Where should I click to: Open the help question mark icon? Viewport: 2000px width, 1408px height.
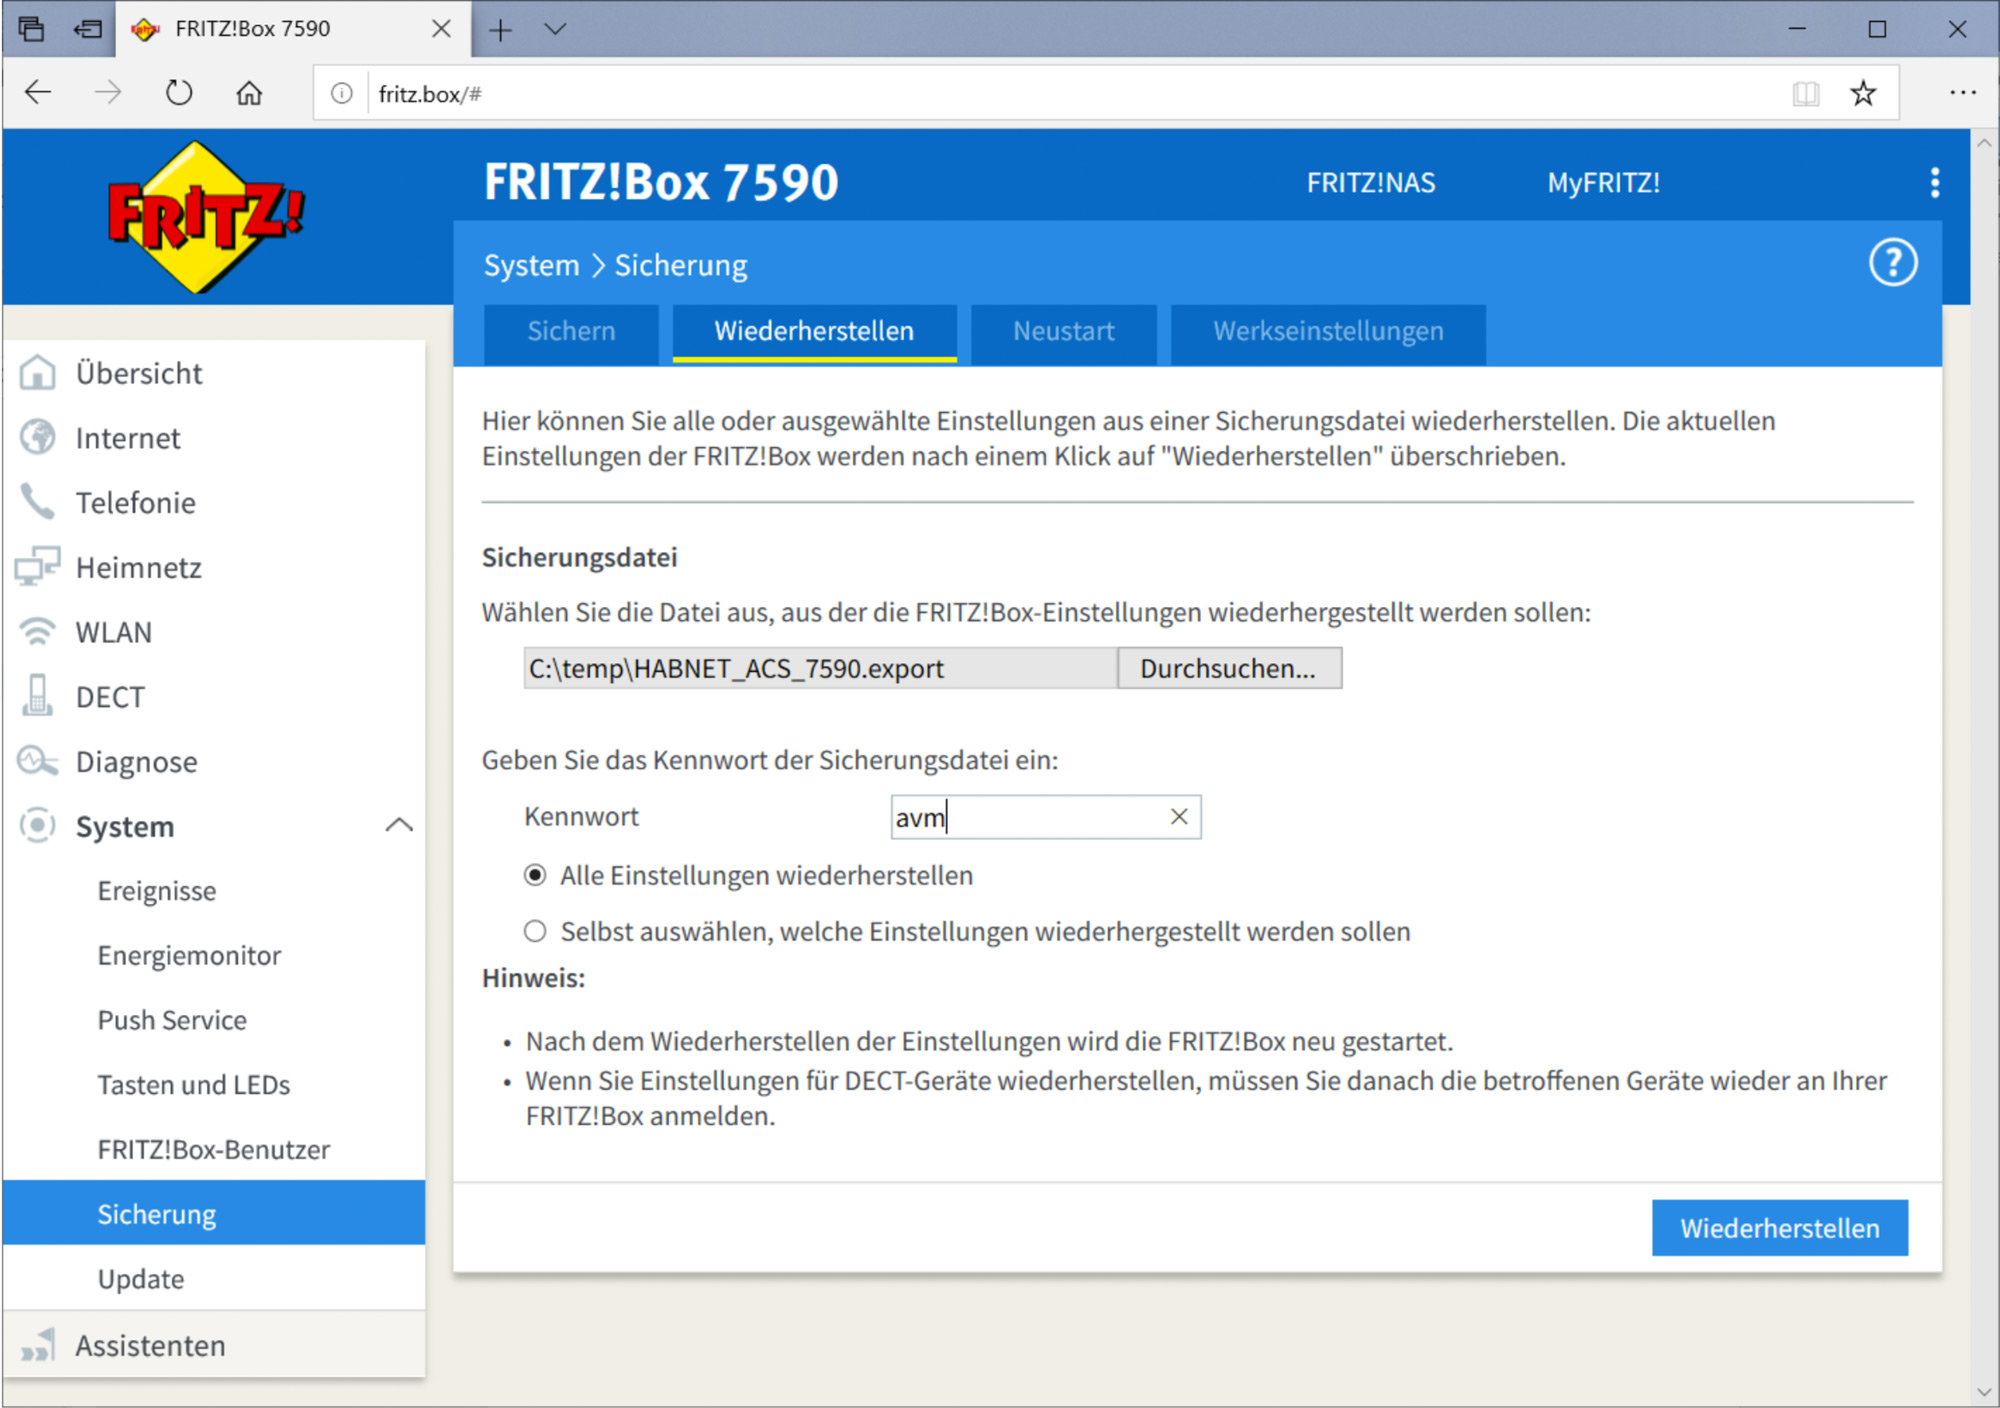(x=1892, y=263)
